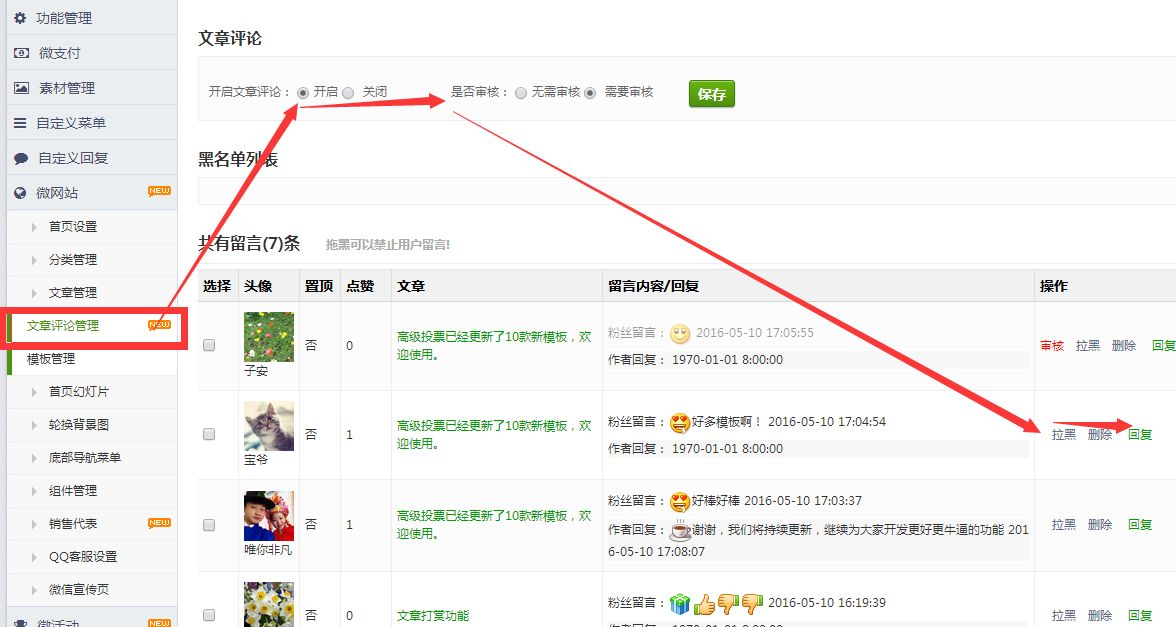Click the heart-eyes emoji before 好多模板啊
The height and width of the screenshot is (627, 1176).
pos(680,423)
